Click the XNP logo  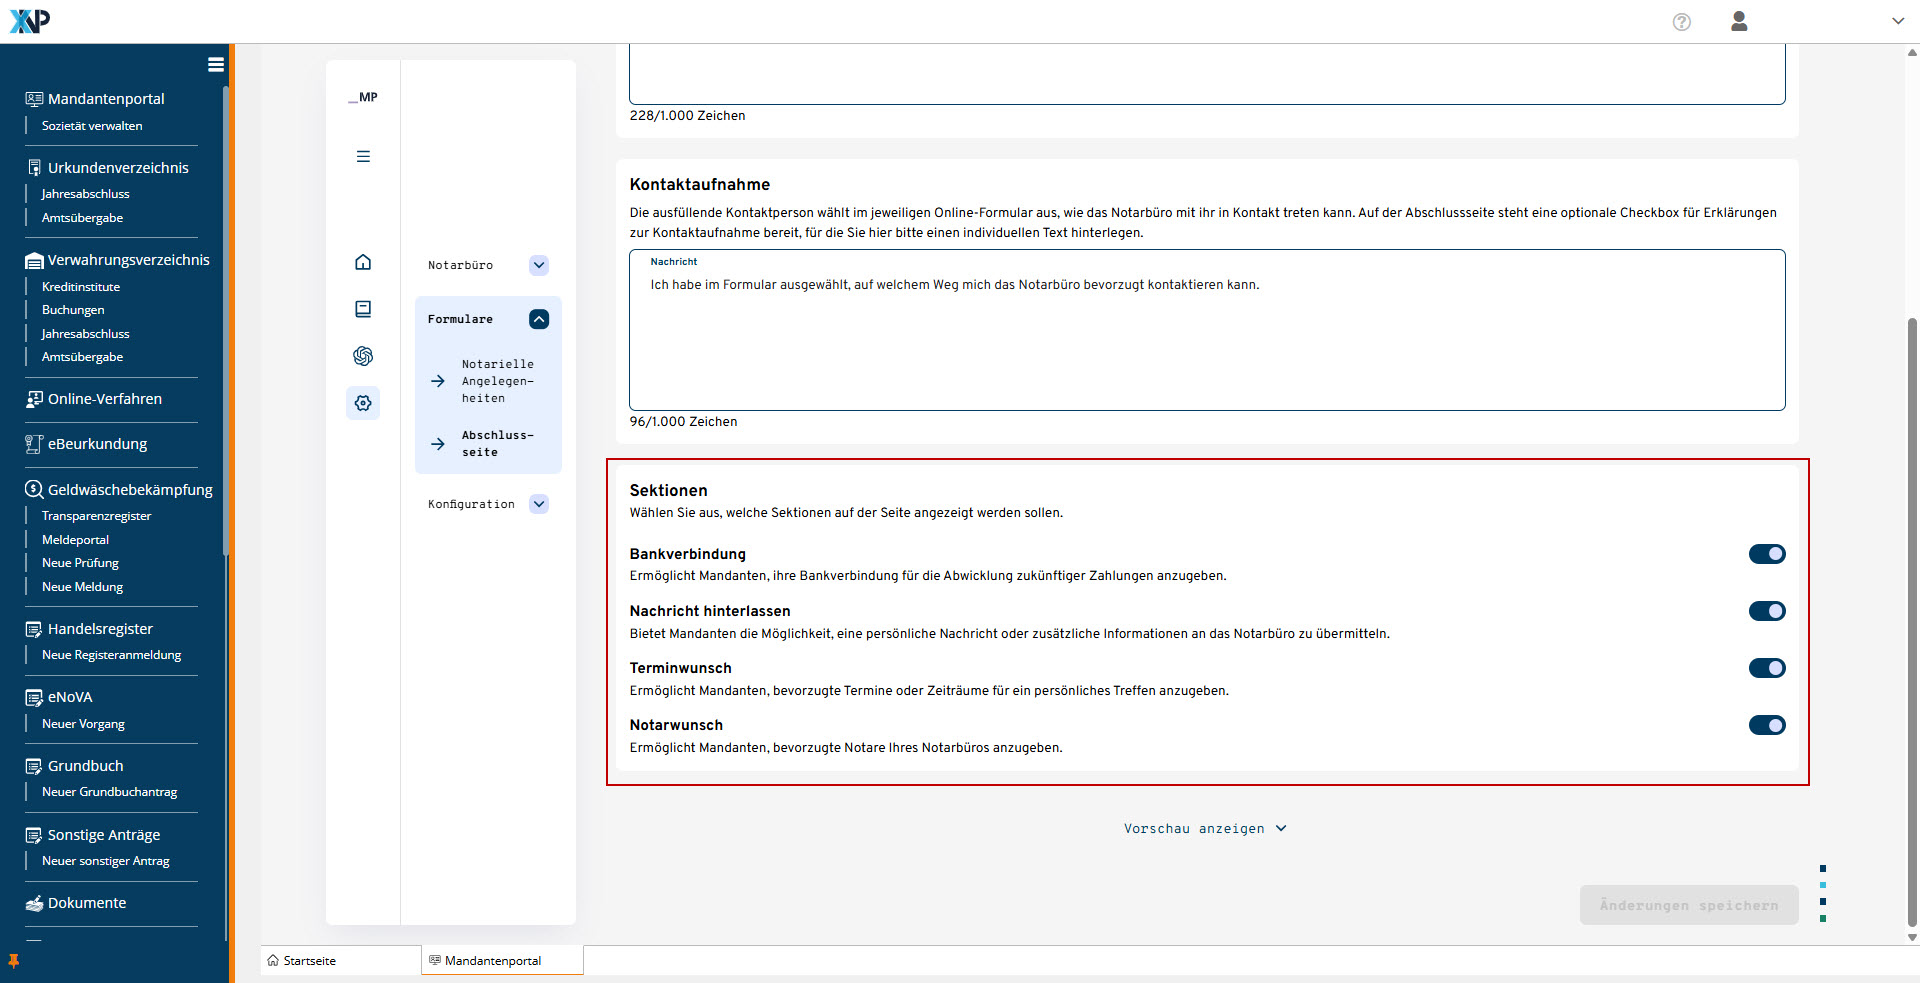click(30, 21)
